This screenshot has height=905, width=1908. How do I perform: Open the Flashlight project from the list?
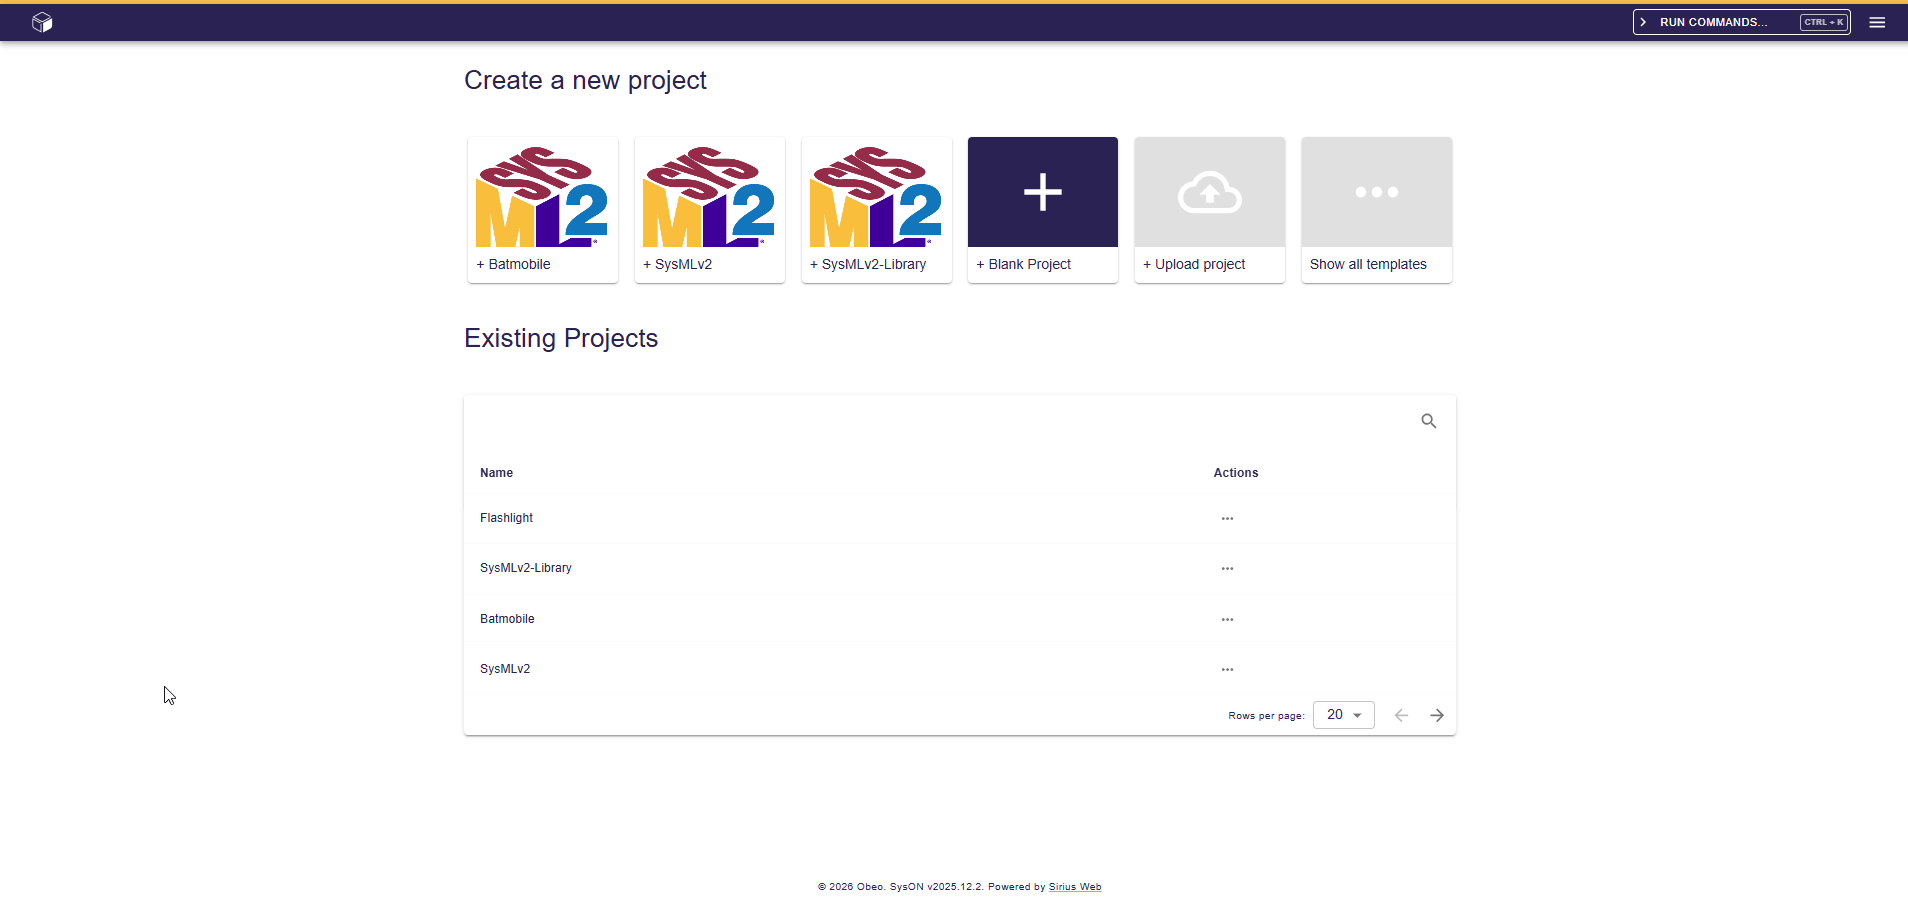pos(506,518)
